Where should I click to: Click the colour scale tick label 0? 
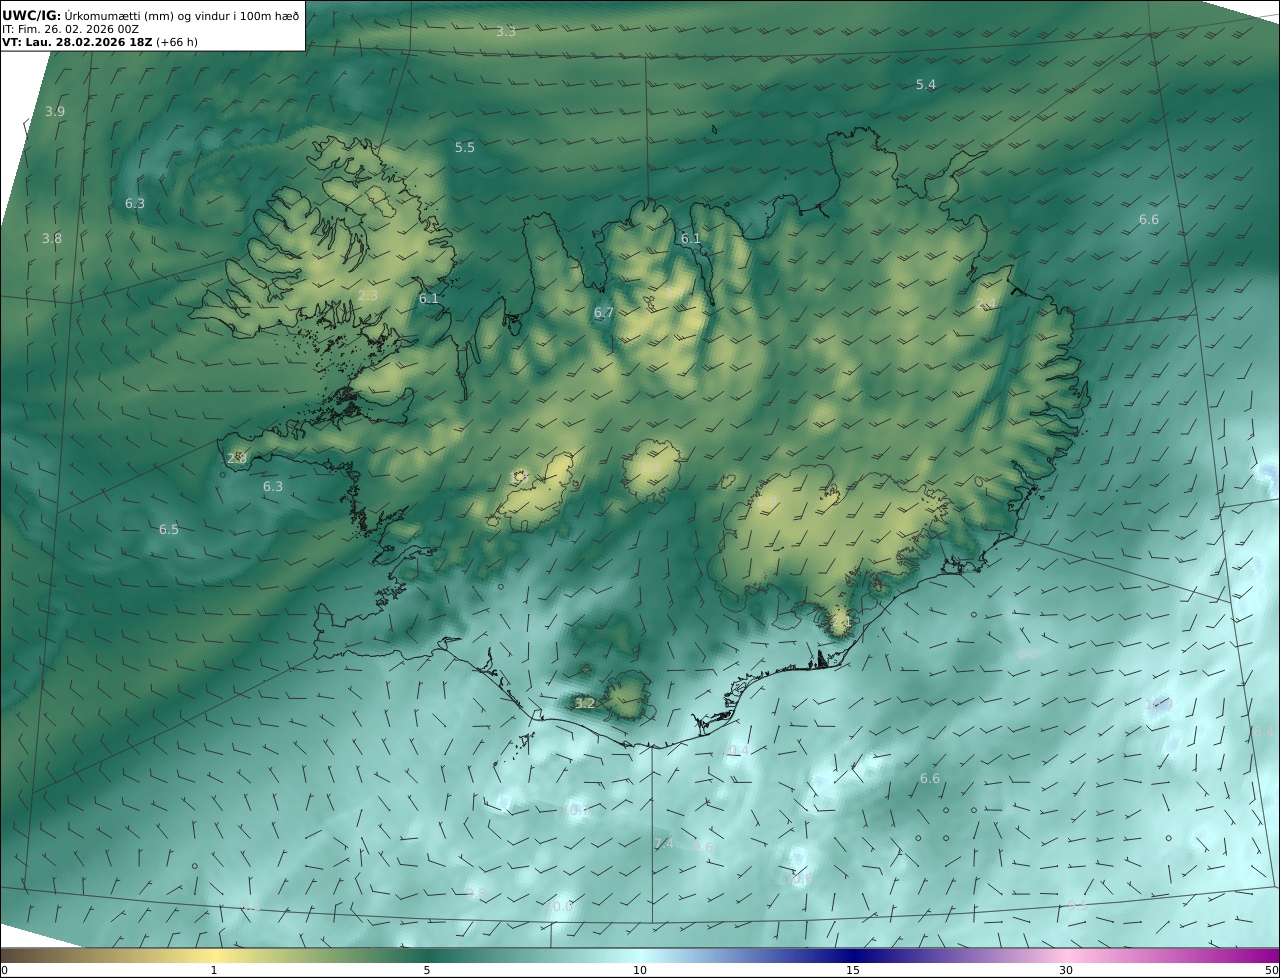coord(4,970)
